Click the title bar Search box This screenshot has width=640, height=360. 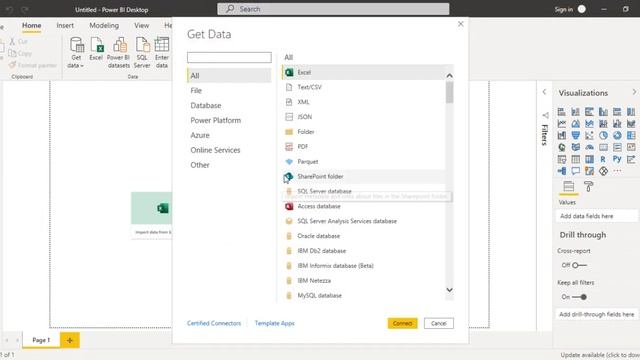pyautogui.click(x=333, y=9)
